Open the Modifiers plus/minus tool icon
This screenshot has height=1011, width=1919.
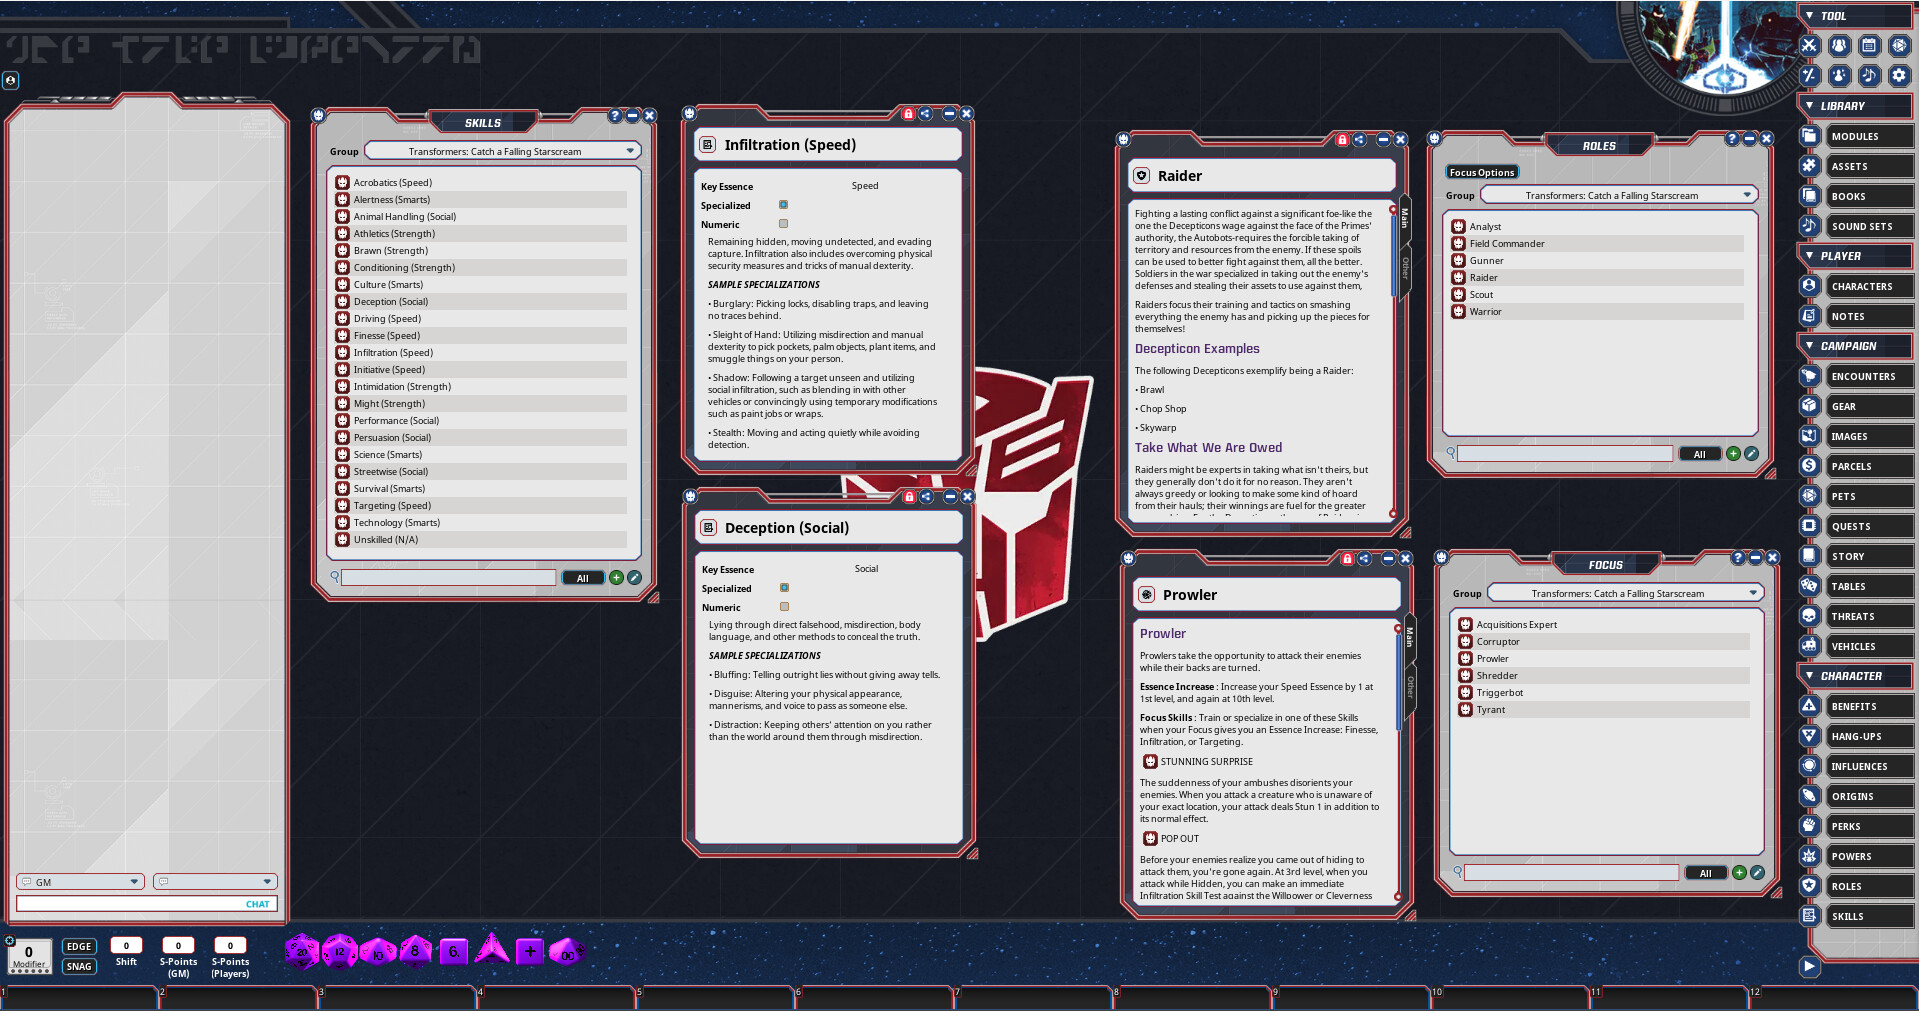click(1809, 75)
